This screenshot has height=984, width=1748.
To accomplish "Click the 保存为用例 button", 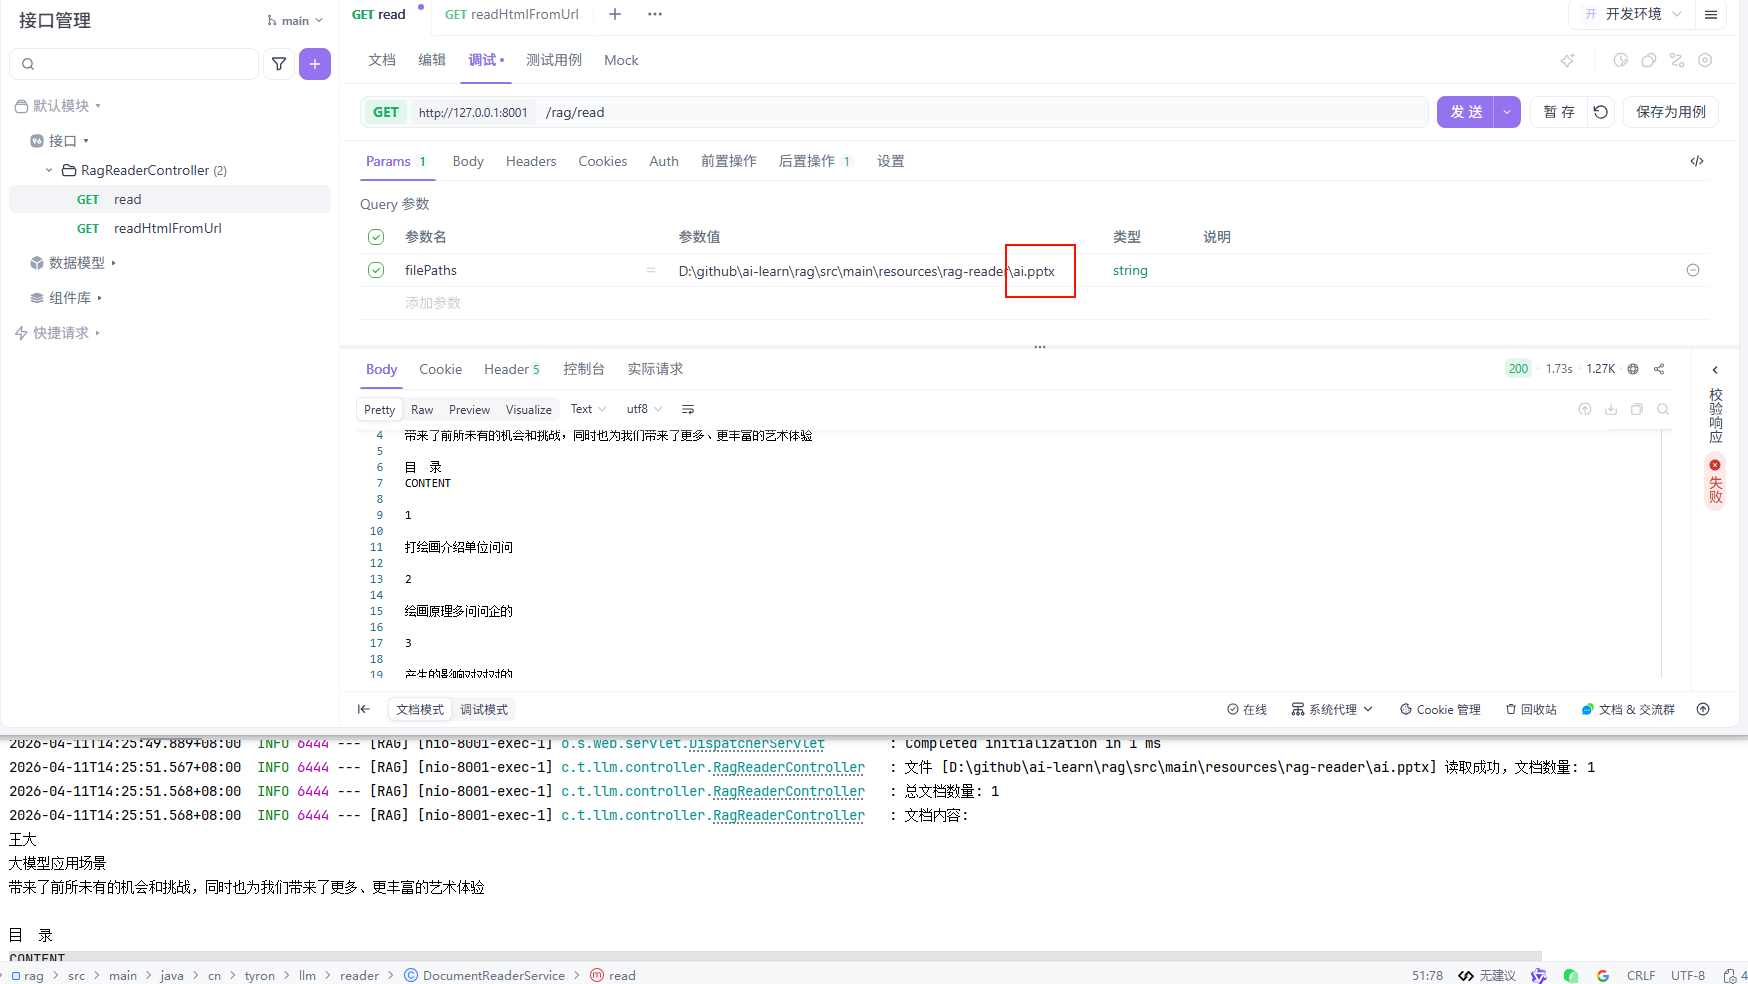I will (1670, 112).
